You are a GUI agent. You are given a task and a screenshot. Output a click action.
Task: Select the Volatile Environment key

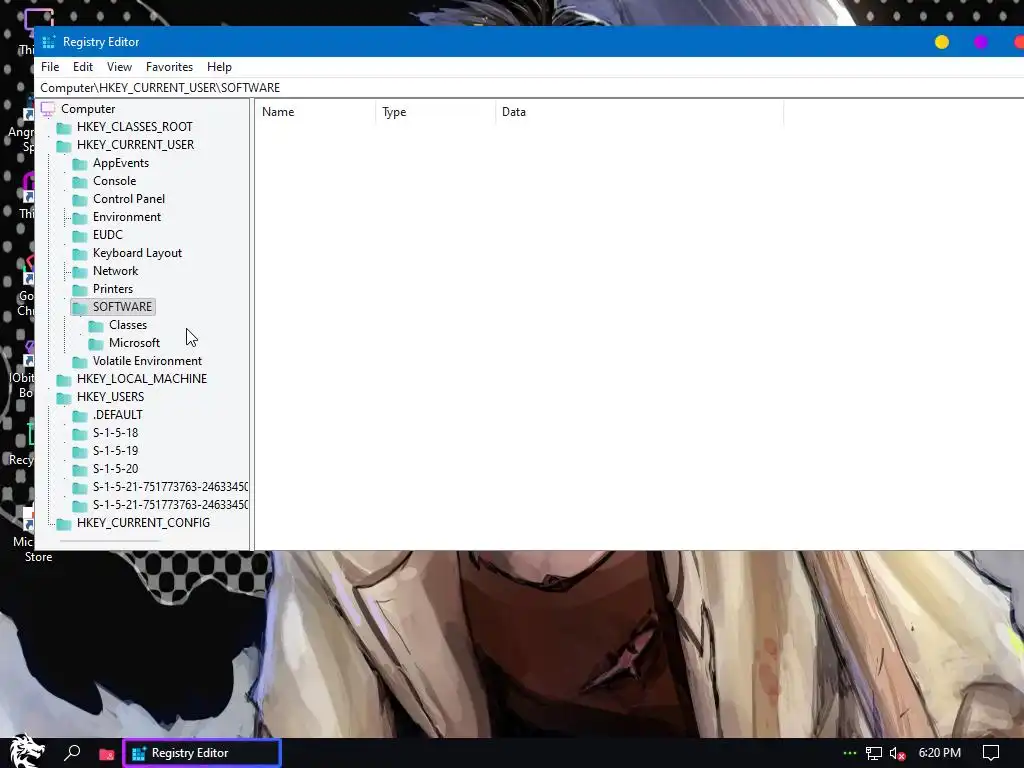[x=147, y=360]
